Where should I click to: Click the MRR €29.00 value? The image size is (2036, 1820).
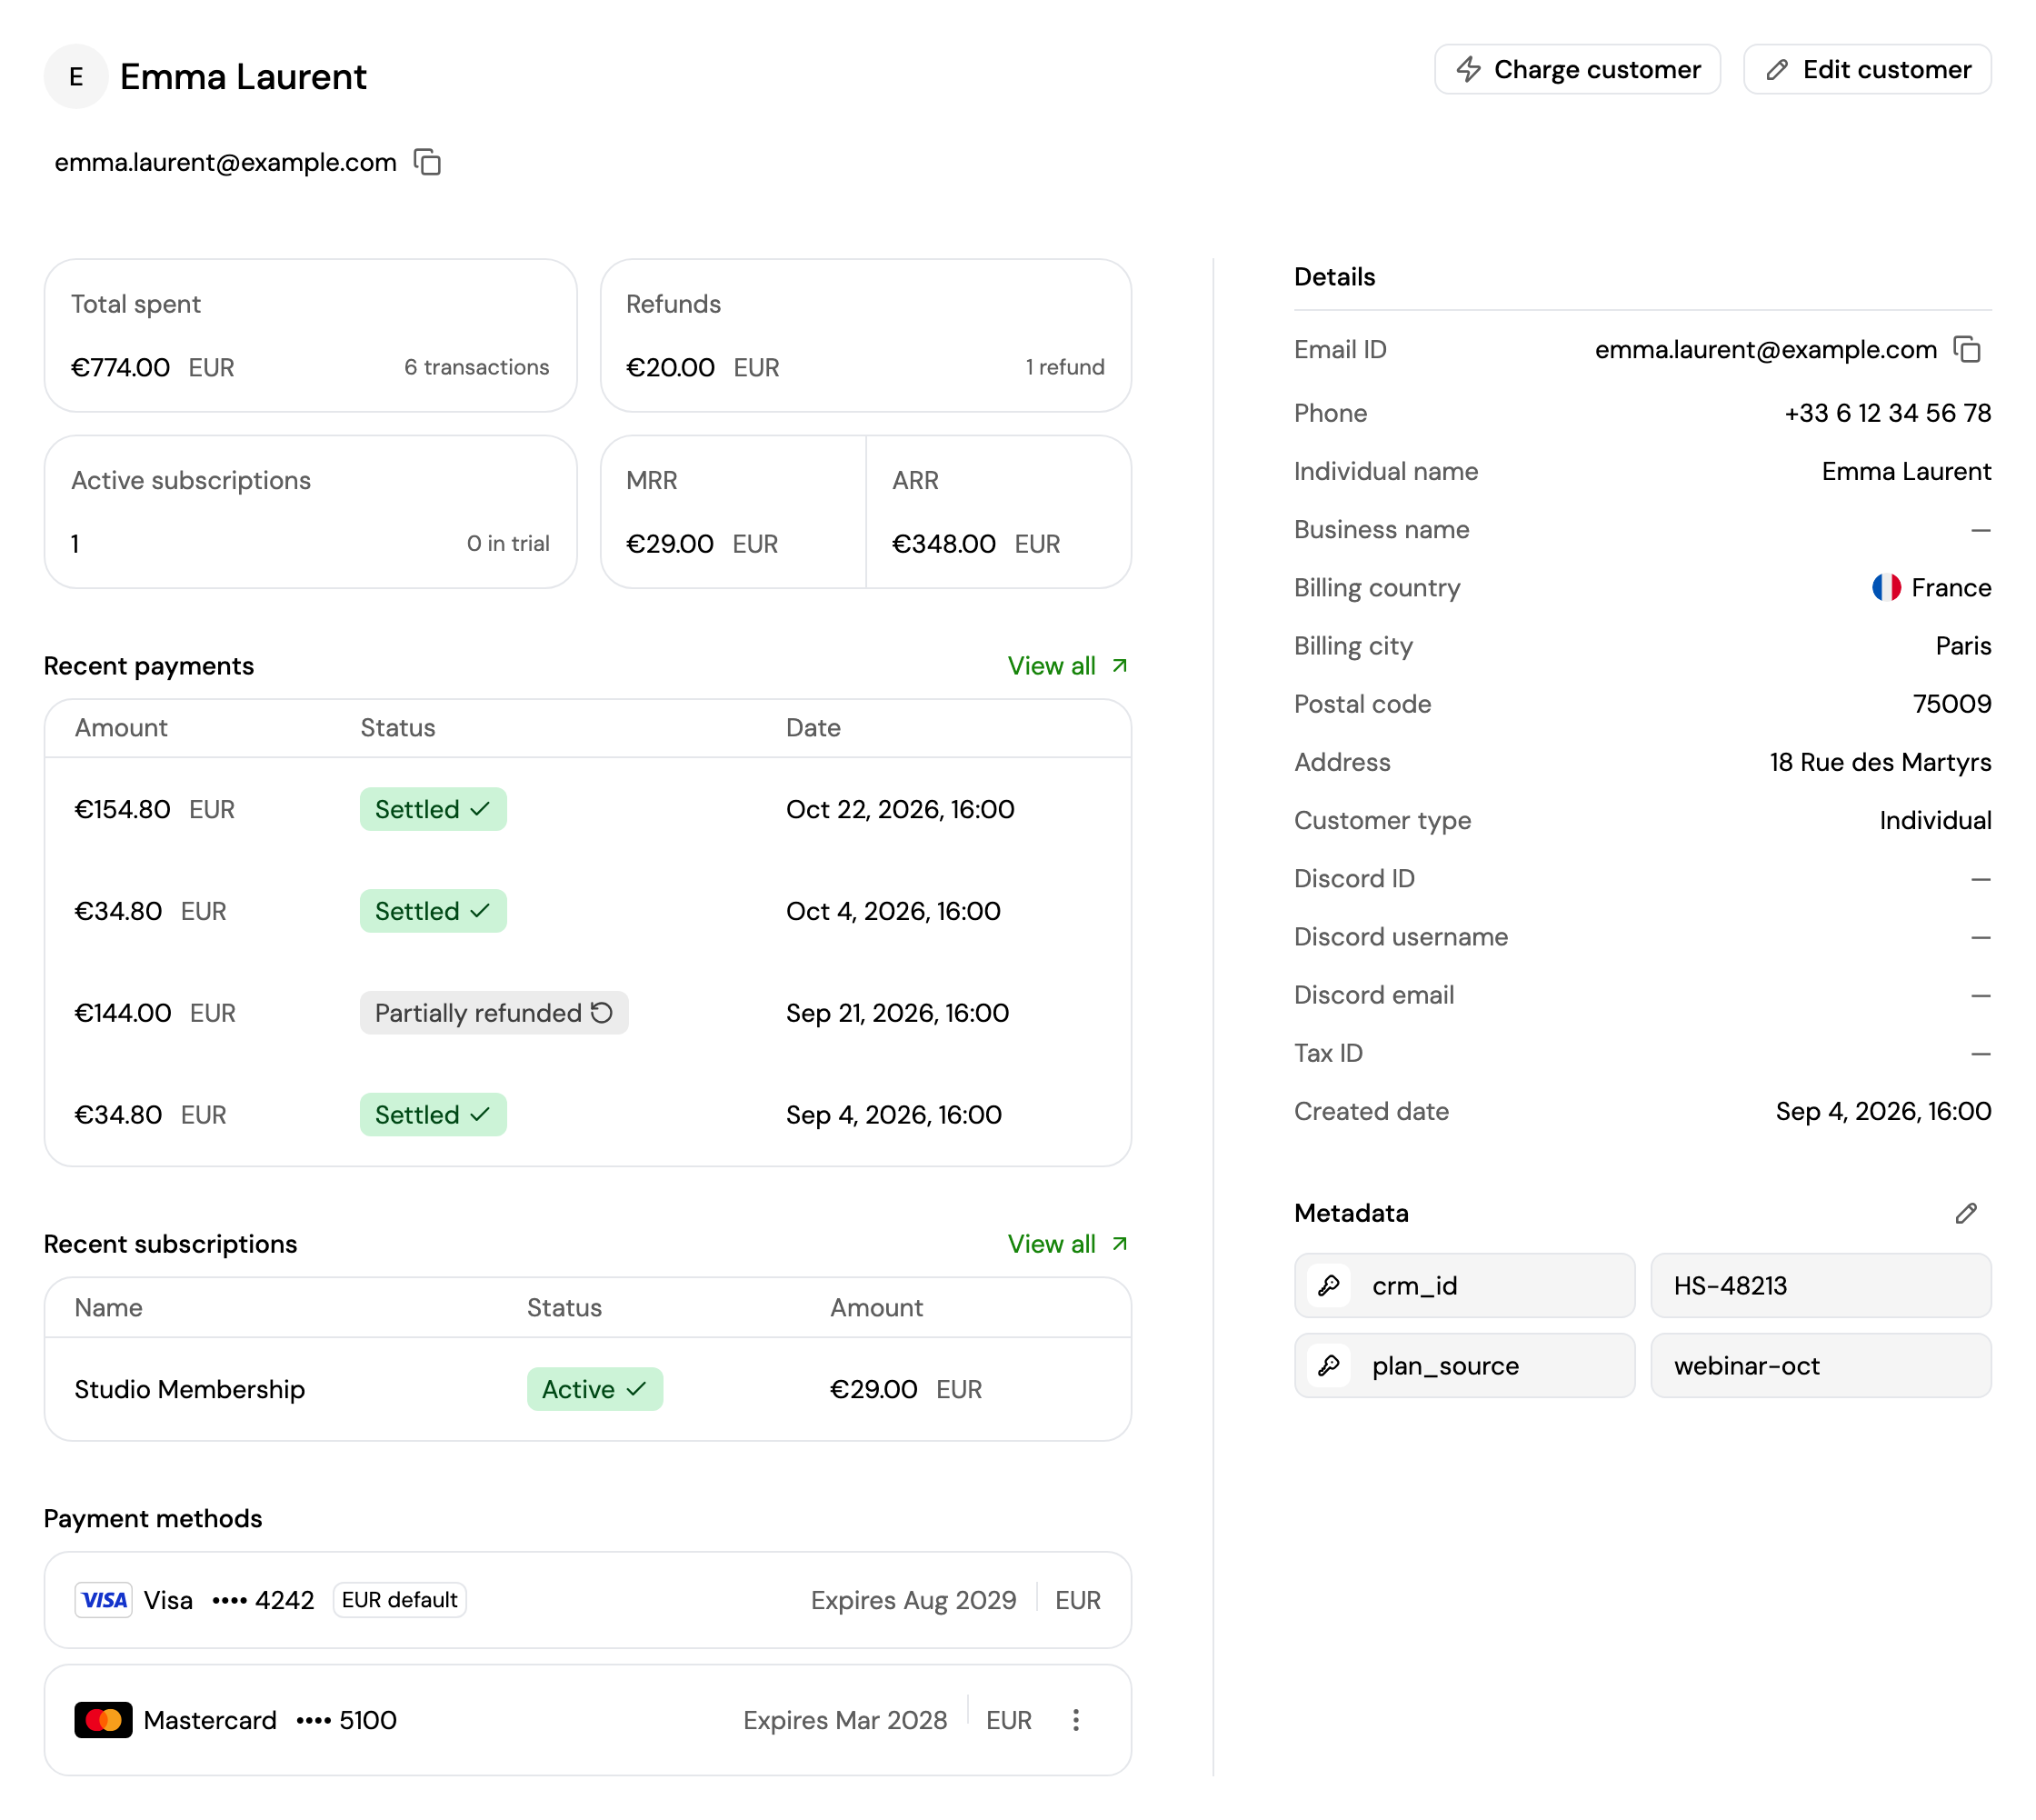pos(669,544)
